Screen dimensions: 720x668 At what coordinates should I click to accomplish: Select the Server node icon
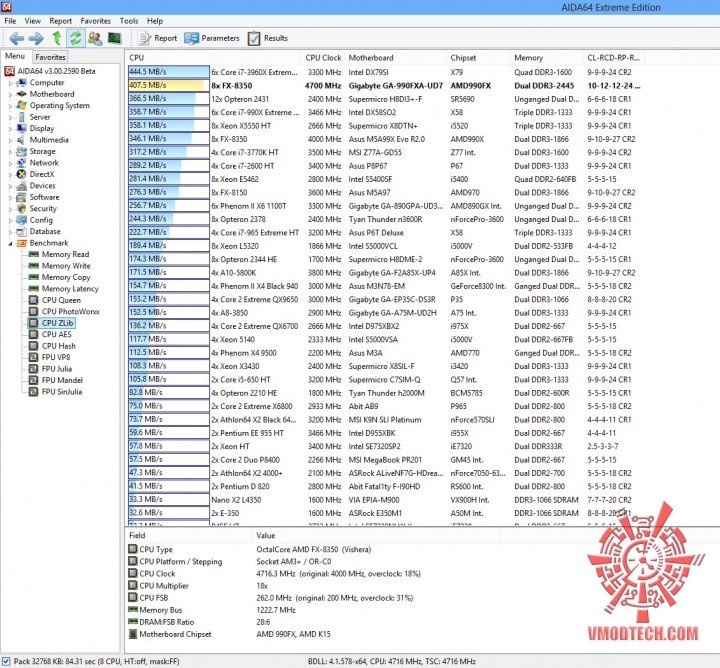coord(22,117)
